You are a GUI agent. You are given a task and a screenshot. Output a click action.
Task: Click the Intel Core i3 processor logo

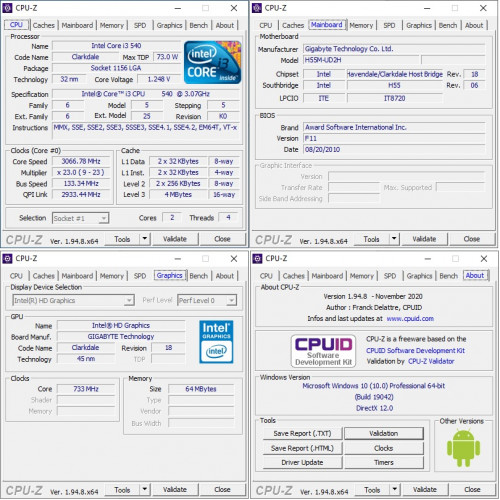click(x=212, y=62)
